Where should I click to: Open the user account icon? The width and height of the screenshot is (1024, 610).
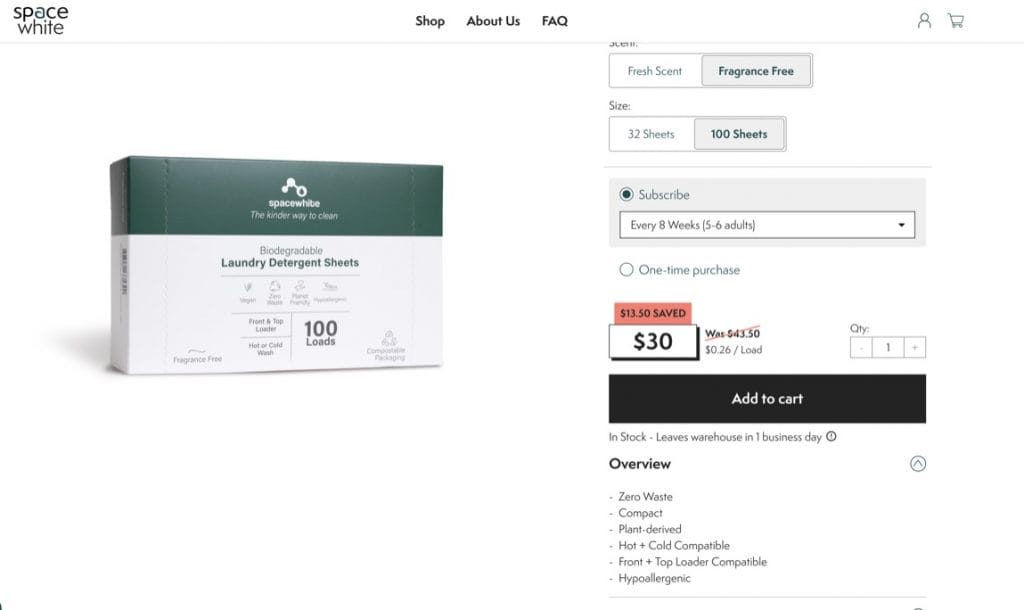[x=924, y=21]
